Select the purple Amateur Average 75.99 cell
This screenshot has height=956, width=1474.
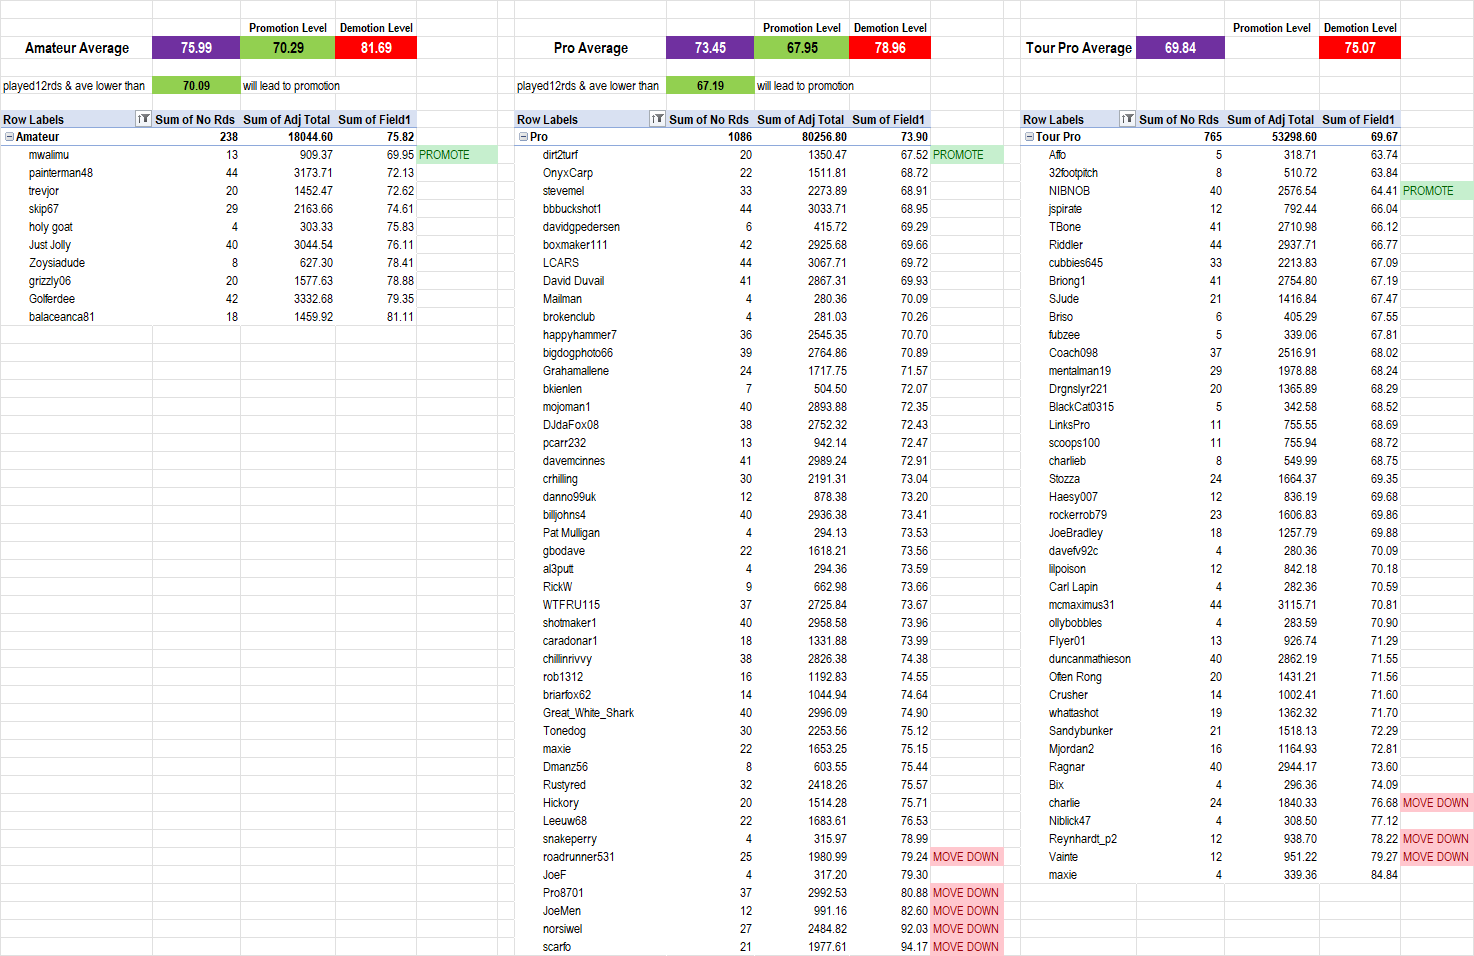point(196,48)
